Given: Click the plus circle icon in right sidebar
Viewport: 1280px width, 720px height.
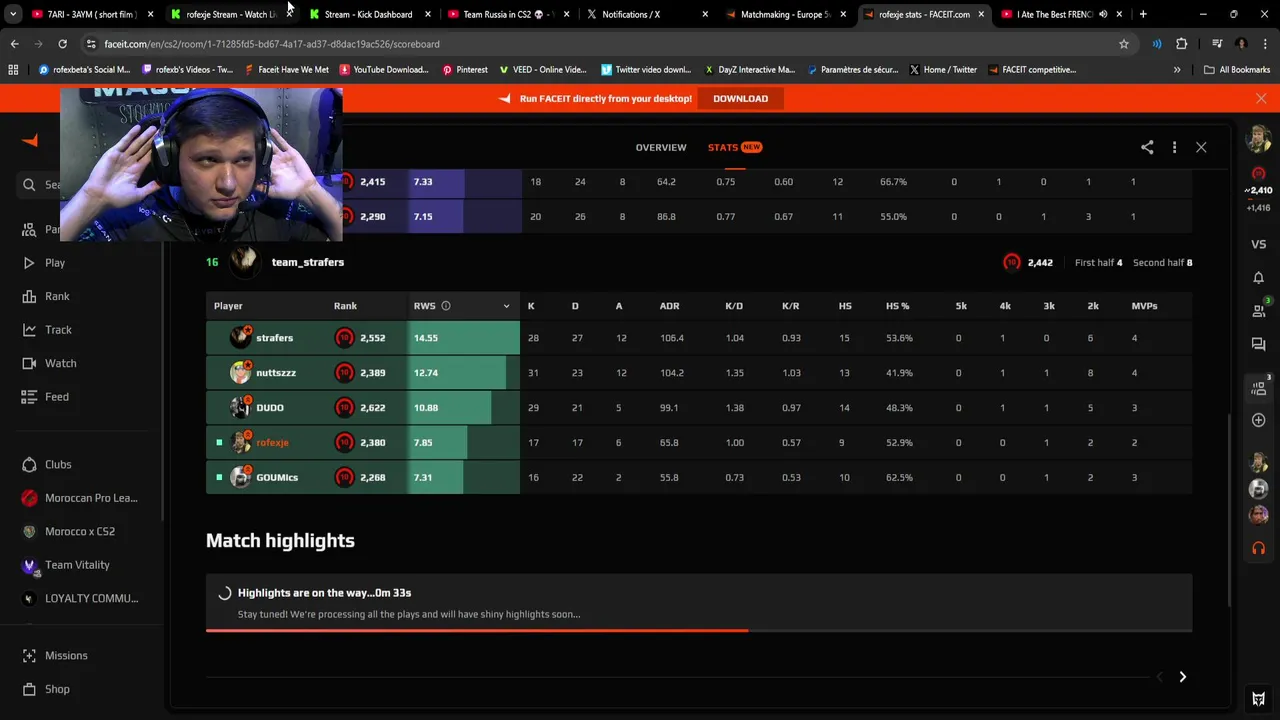Looking at the screenshot, I should coord(1259,420).
